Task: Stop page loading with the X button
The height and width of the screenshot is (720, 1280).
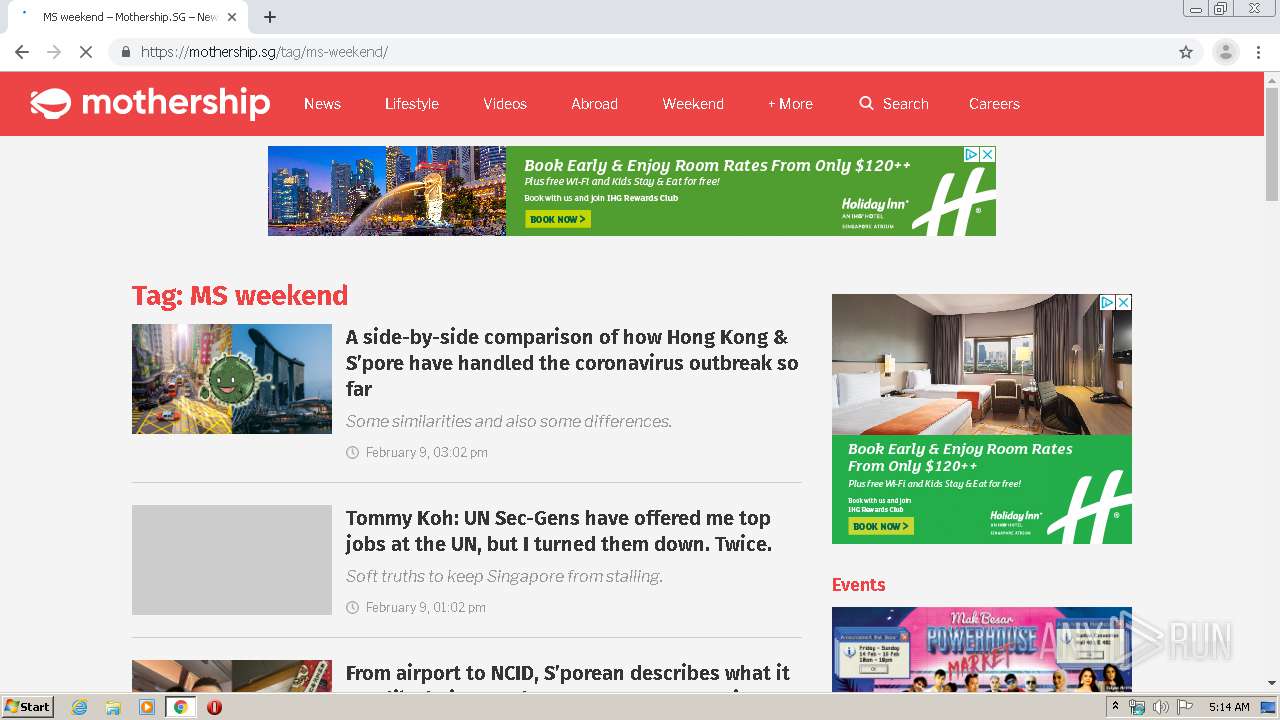Action: 86,52
